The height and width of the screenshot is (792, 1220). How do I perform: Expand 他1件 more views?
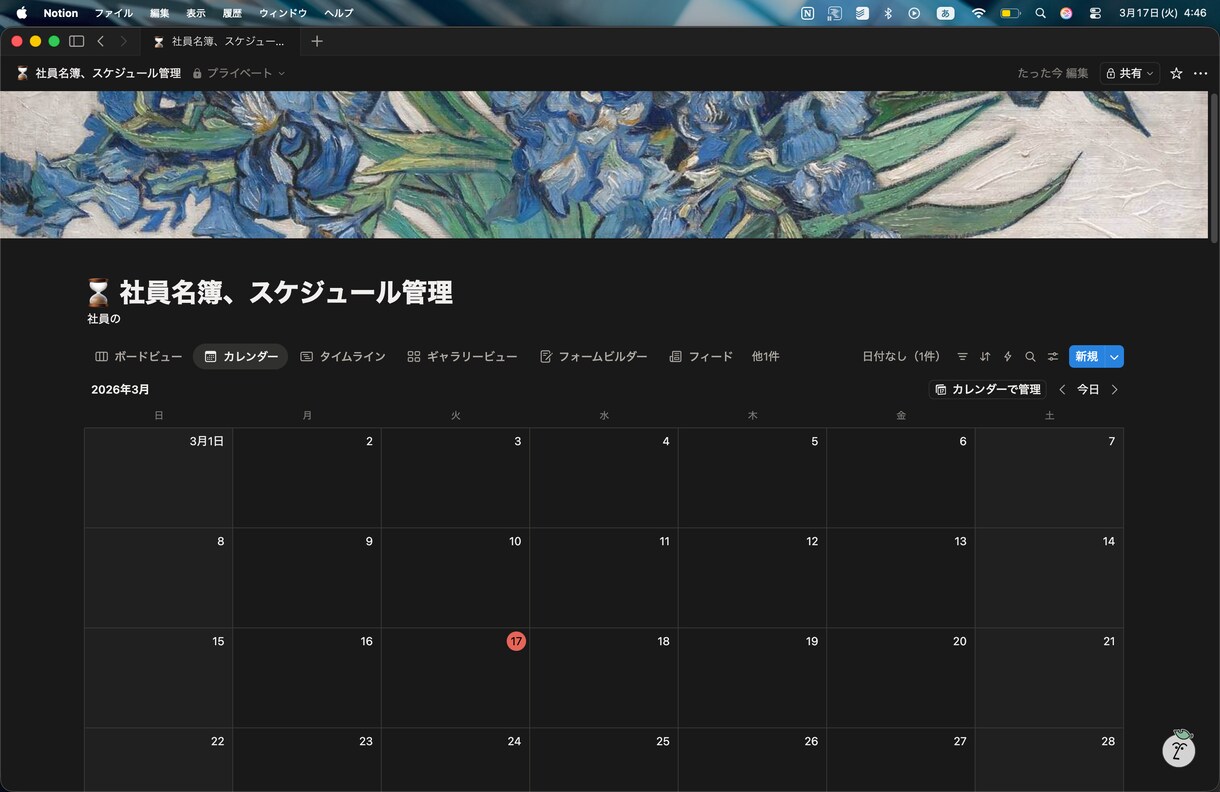coord(765,356)
